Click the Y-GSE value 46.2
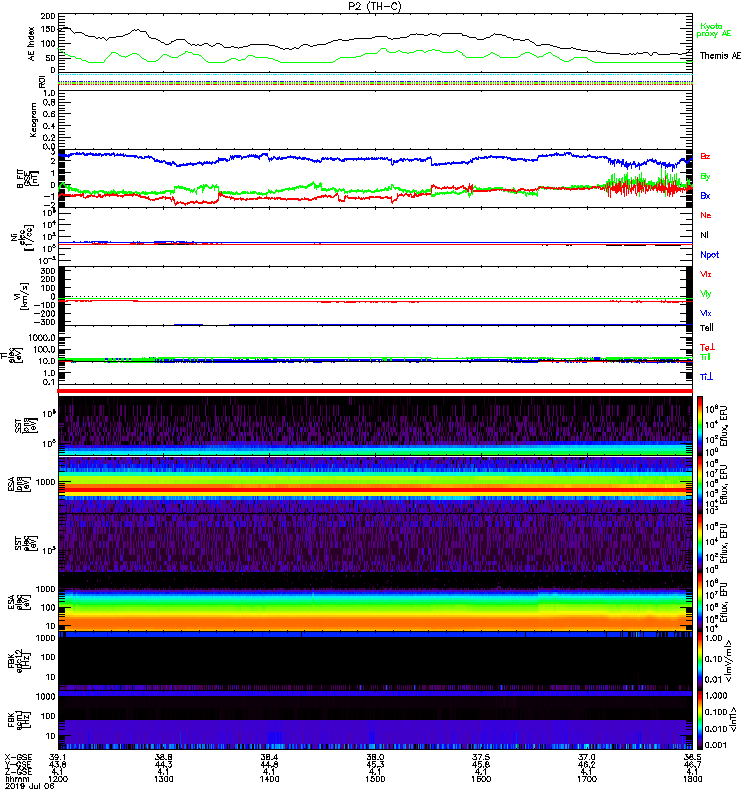 (x=587, y=765)
